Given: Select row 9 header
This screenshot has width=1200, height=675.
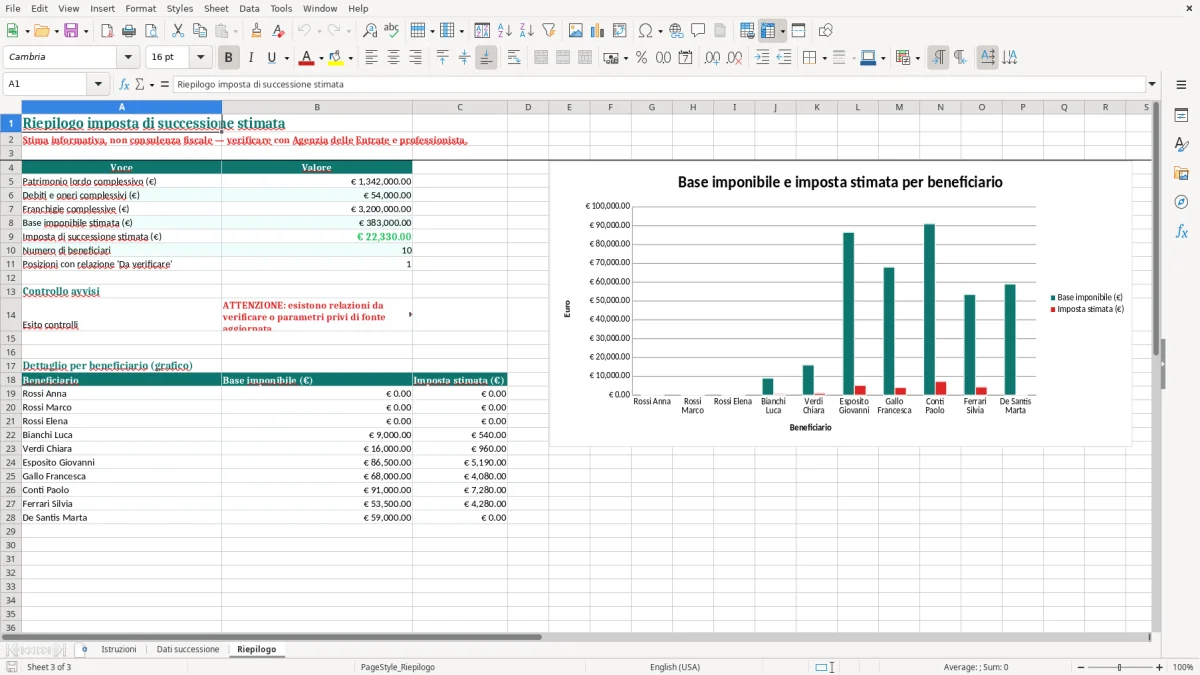Looking at the screenshot, I should point(11,237).
